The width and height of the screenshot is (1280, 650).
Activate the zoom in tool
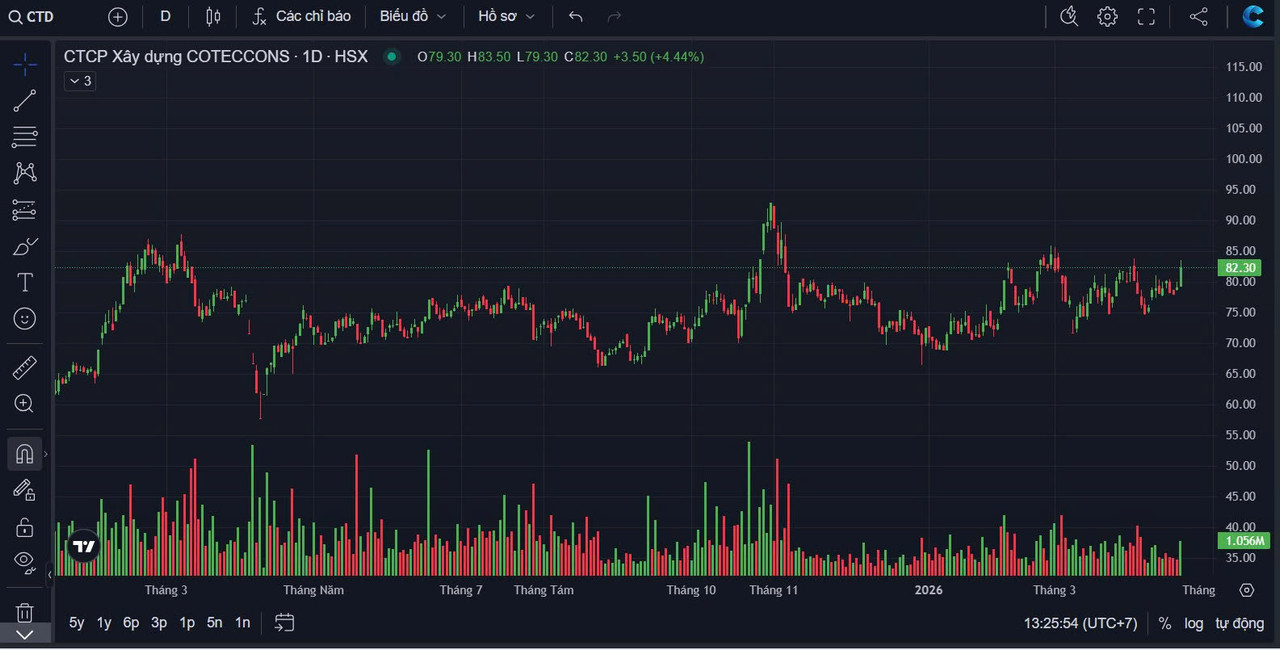[x=25, y=404]
